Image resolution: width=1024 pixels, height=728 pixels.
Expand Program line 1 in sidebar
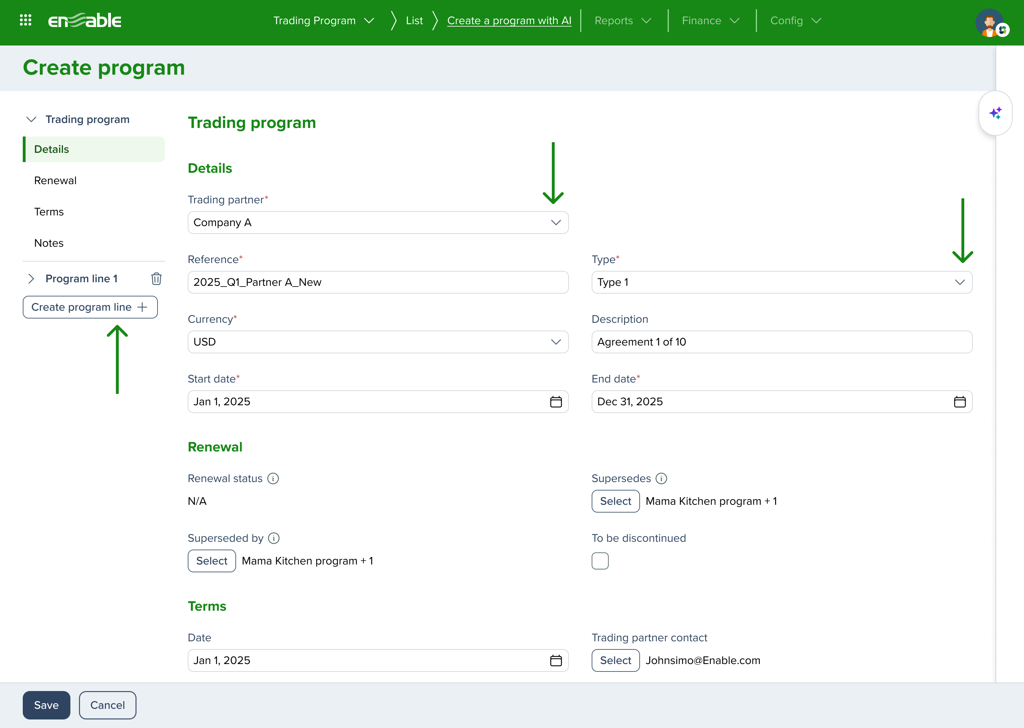point(31,279)
